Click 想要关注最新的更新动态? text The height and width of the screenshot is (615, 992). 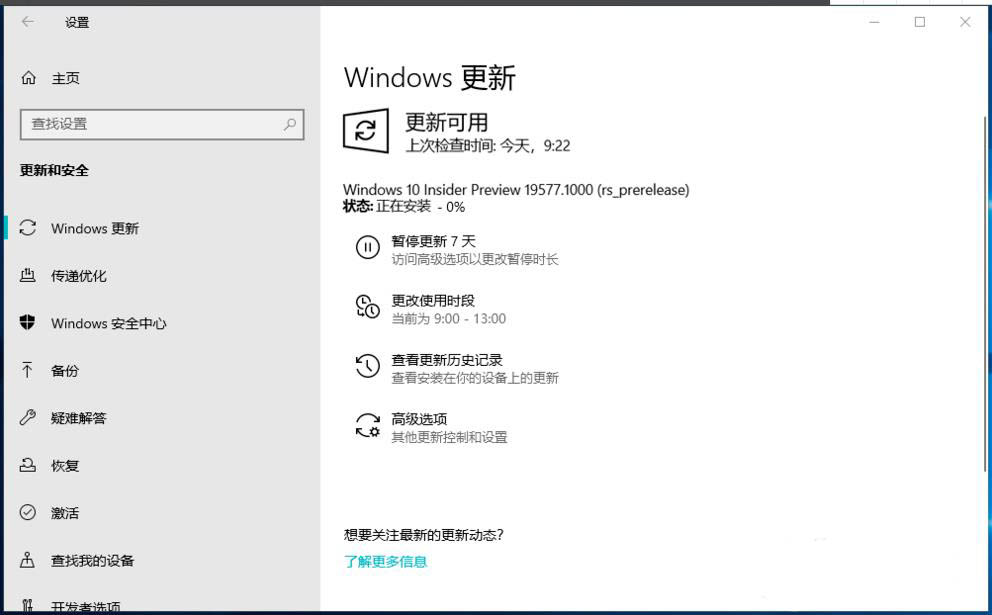tap(424, 535)
